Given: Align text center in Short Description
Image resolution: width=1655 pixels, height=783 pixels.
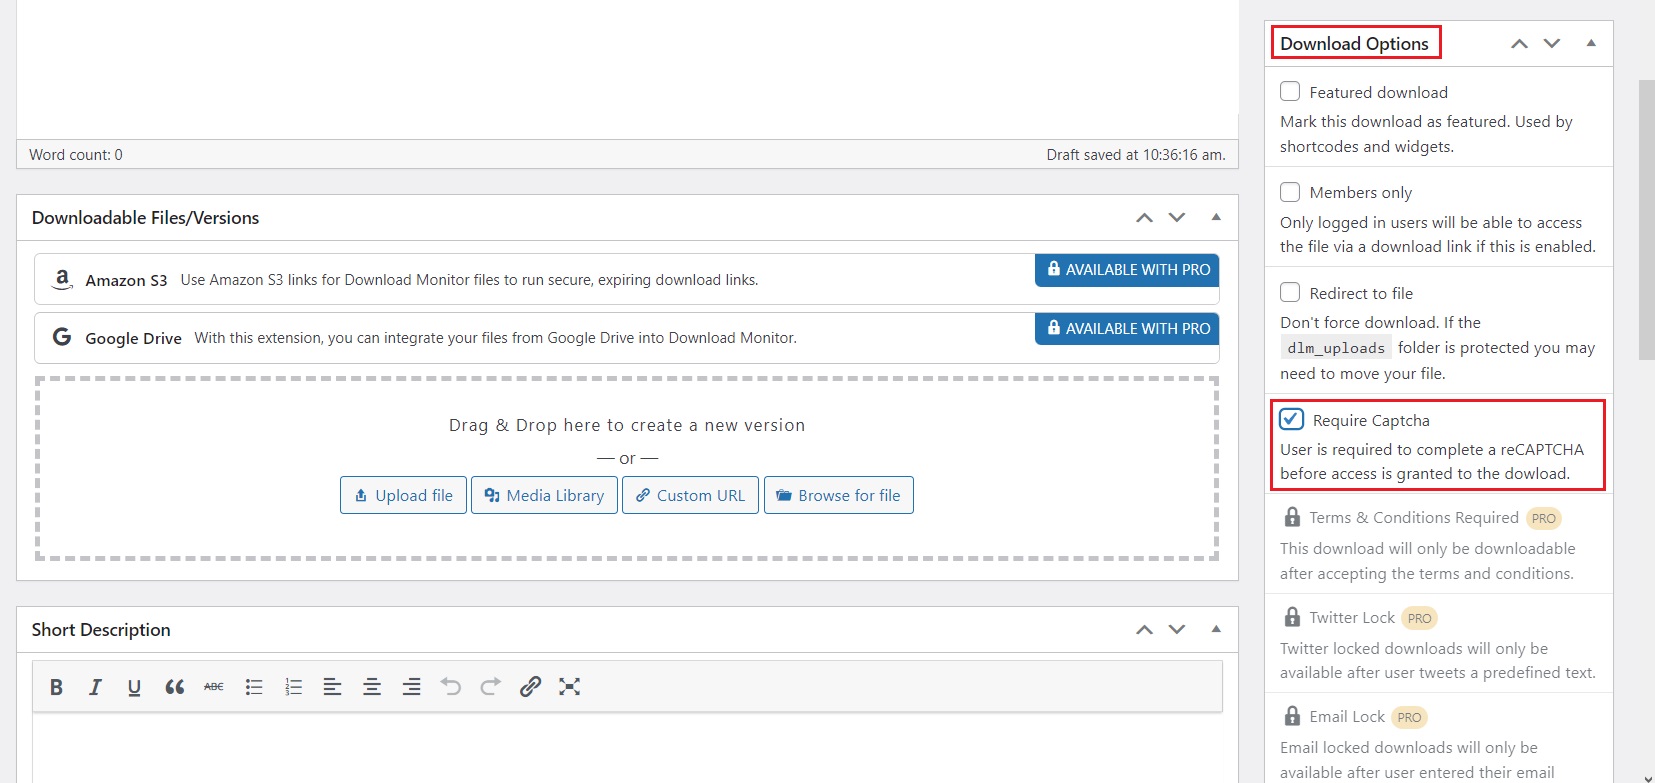Looking at the screenshot, I should (372, 687).
